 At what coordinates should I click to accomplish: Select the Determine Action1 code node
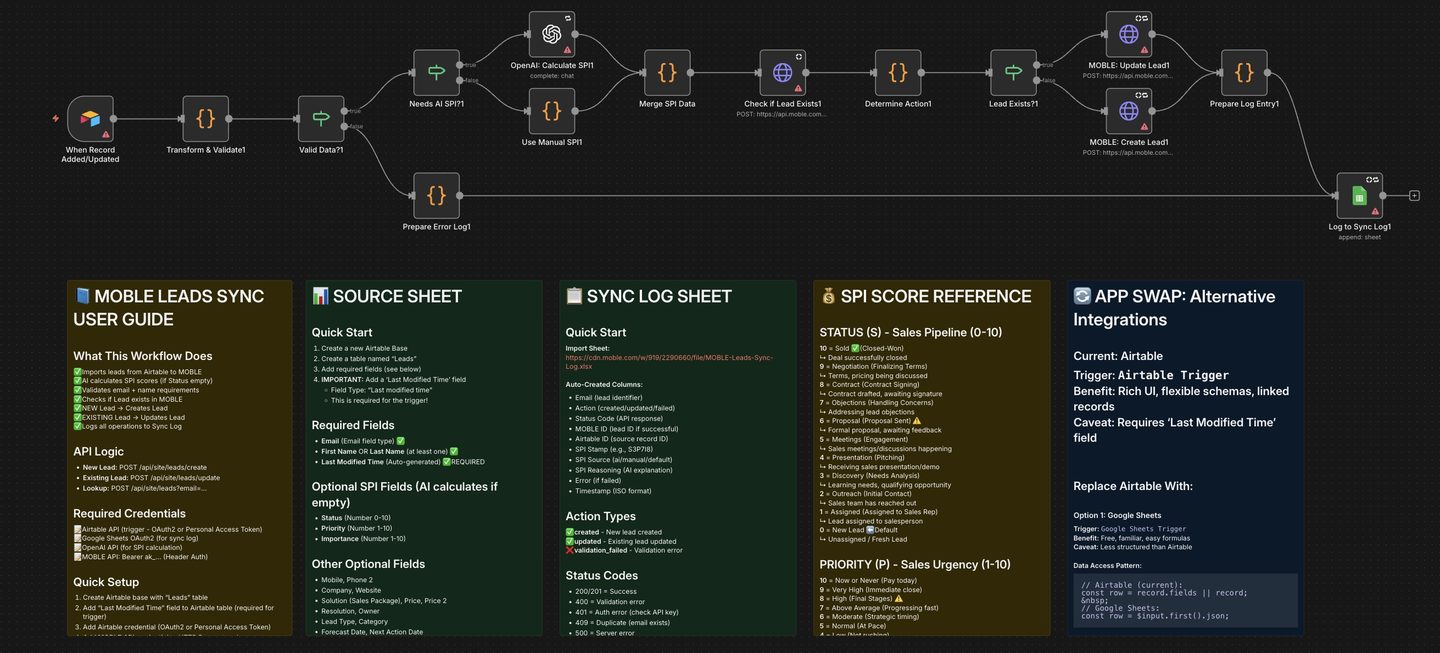tap(898, 73)
